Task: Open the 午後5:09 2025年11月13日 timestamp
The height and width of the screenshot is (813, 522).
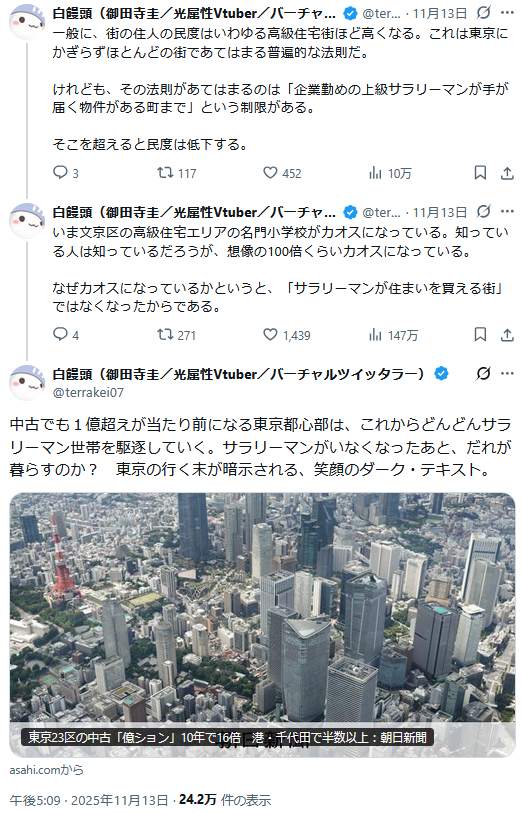Action: coord(89,800)
